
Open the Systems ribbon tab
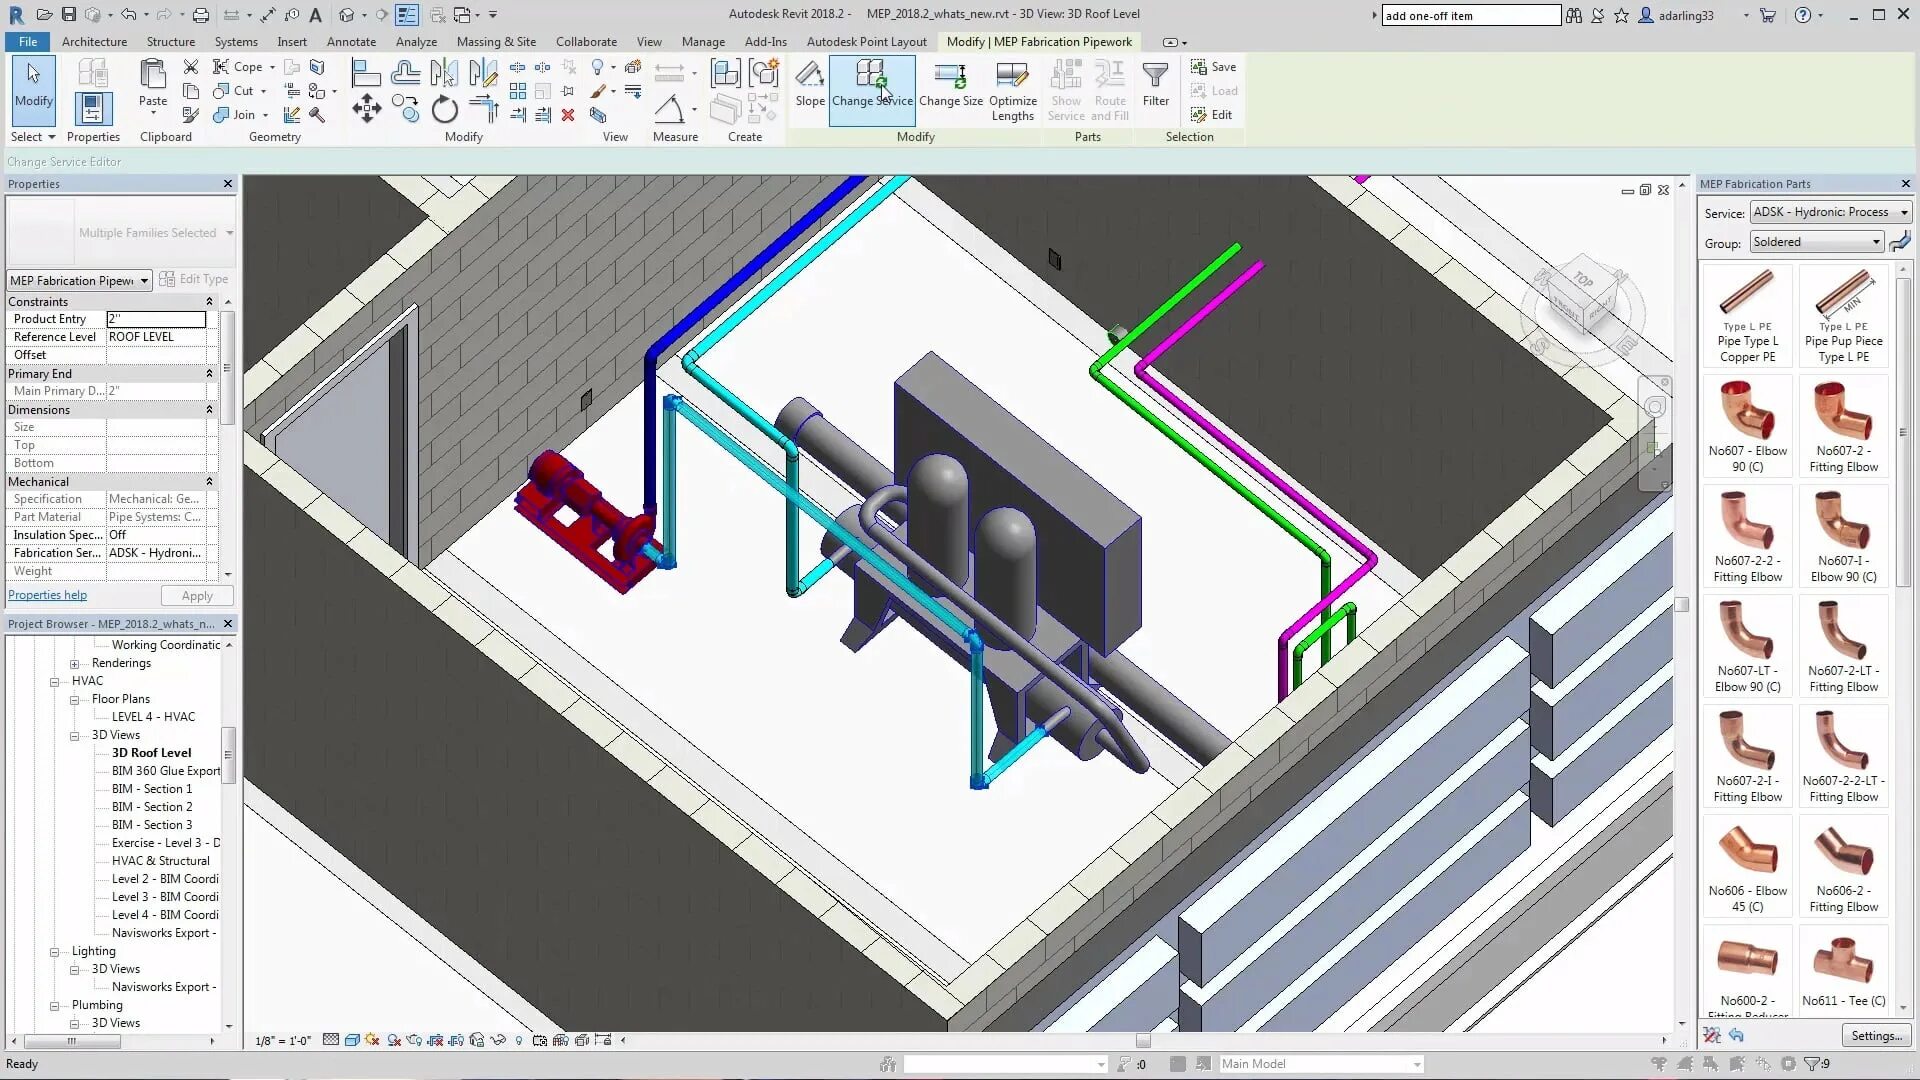coord(235,42)
